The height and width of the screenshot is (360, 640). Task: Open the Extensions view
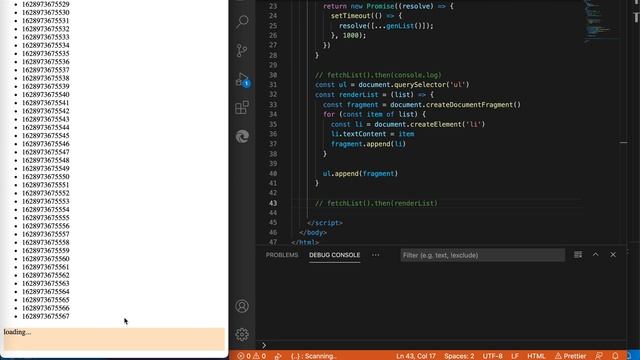tap(242, 108)
